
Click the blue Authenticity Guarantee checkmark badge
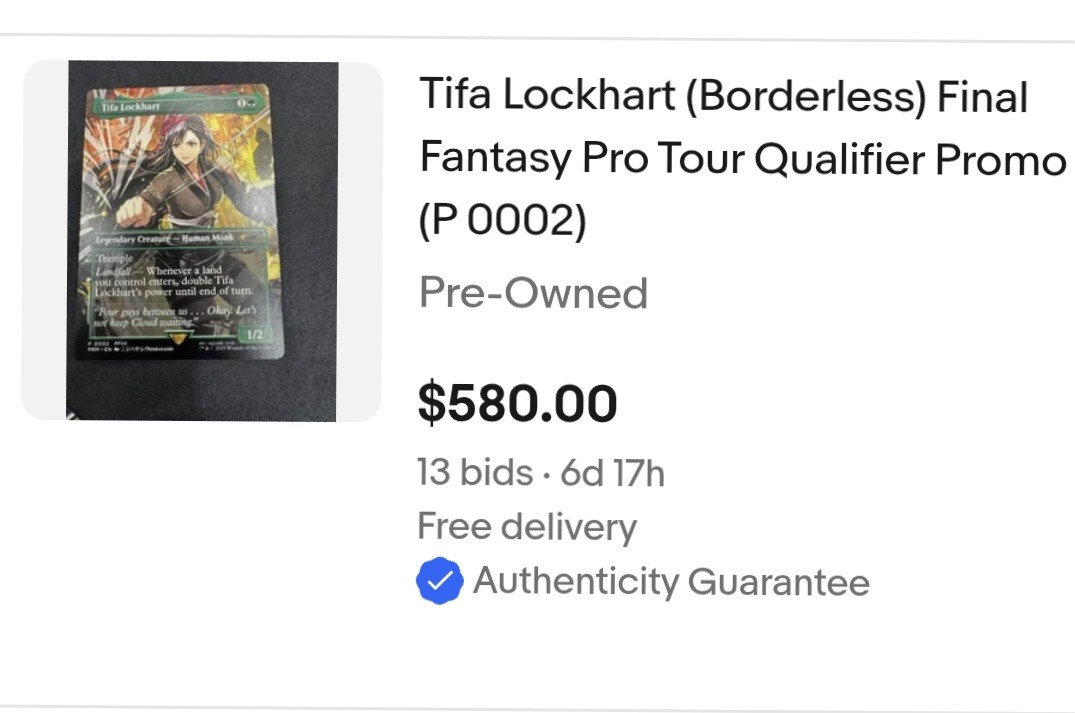click(439, 581)
